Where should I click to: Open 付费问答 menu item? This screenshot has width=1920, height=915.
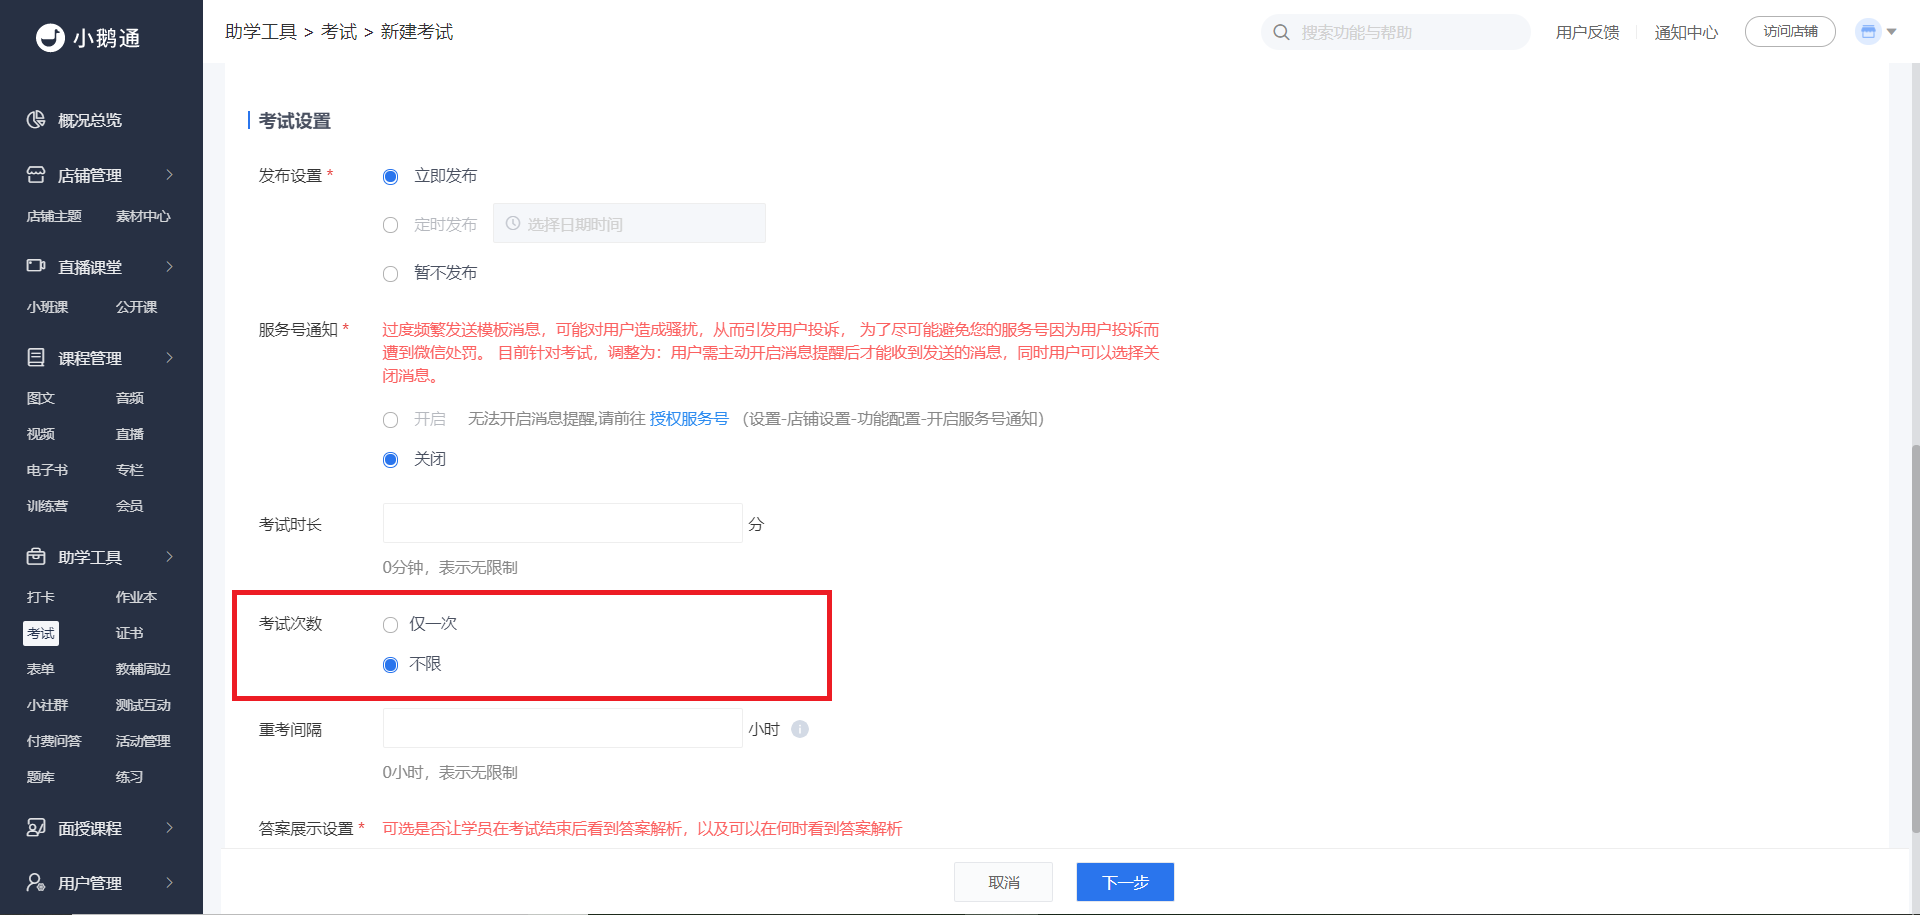point(54,741)
